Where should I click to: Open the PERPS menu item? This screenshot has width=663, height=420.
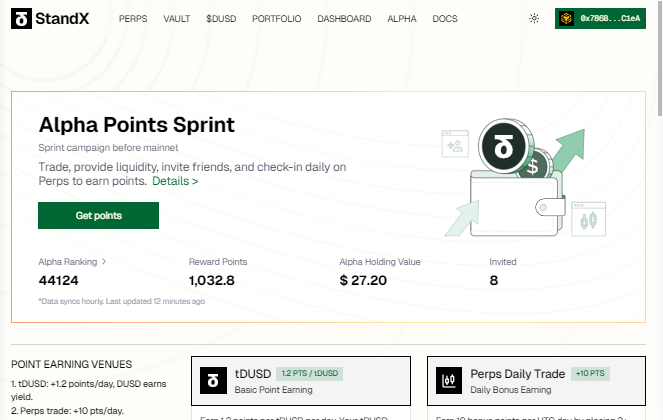[x=133, y=19]
